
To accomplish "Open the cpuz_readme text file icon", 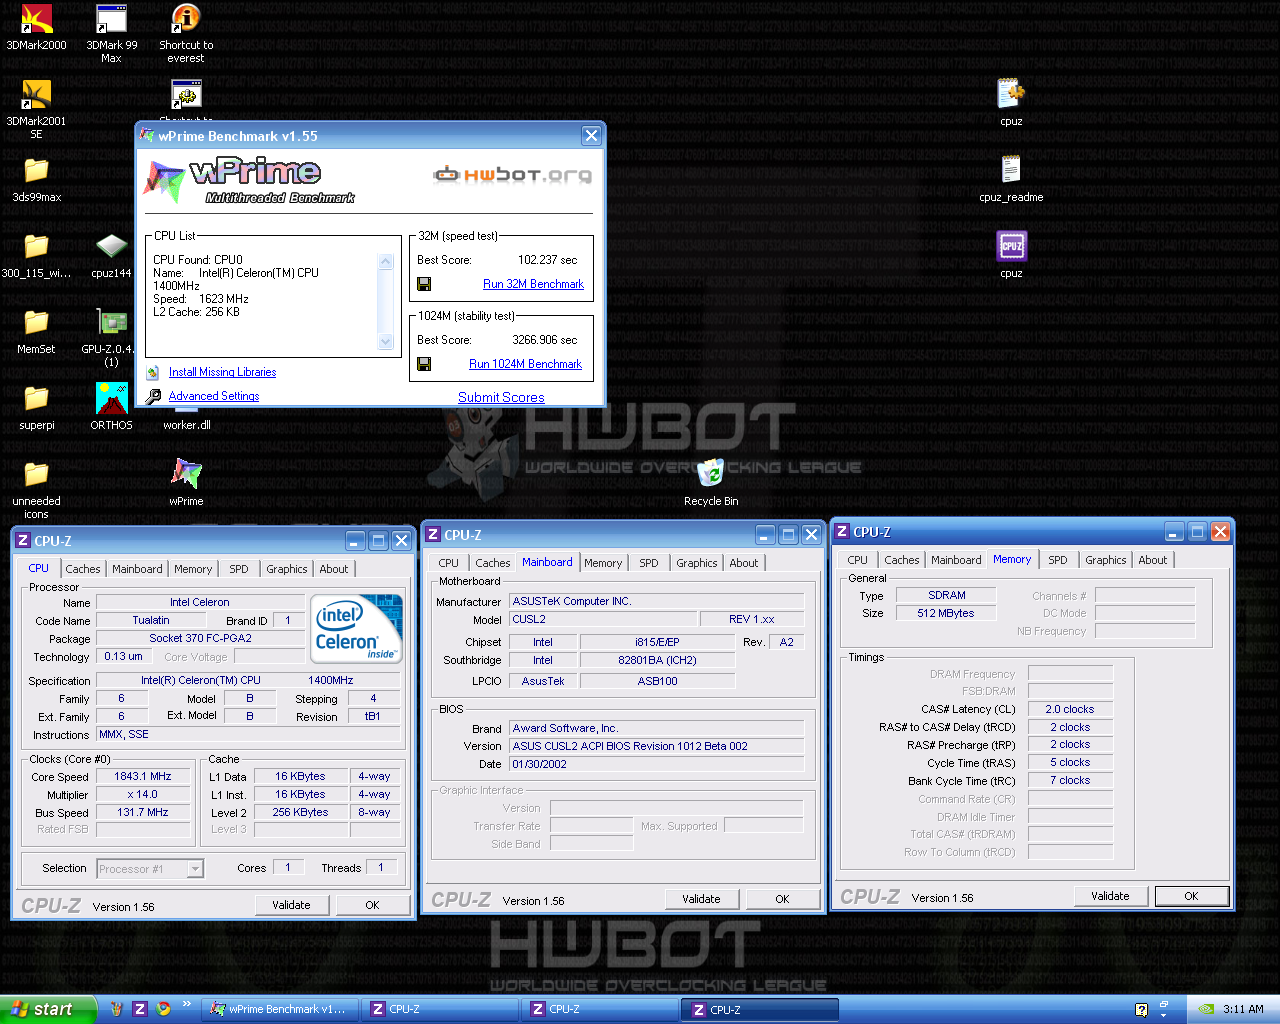I will coord(1011,171).
